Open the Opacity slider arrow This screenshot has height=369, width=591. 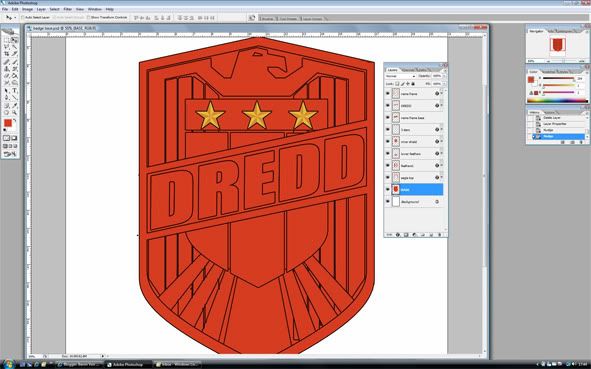point(443,76)
